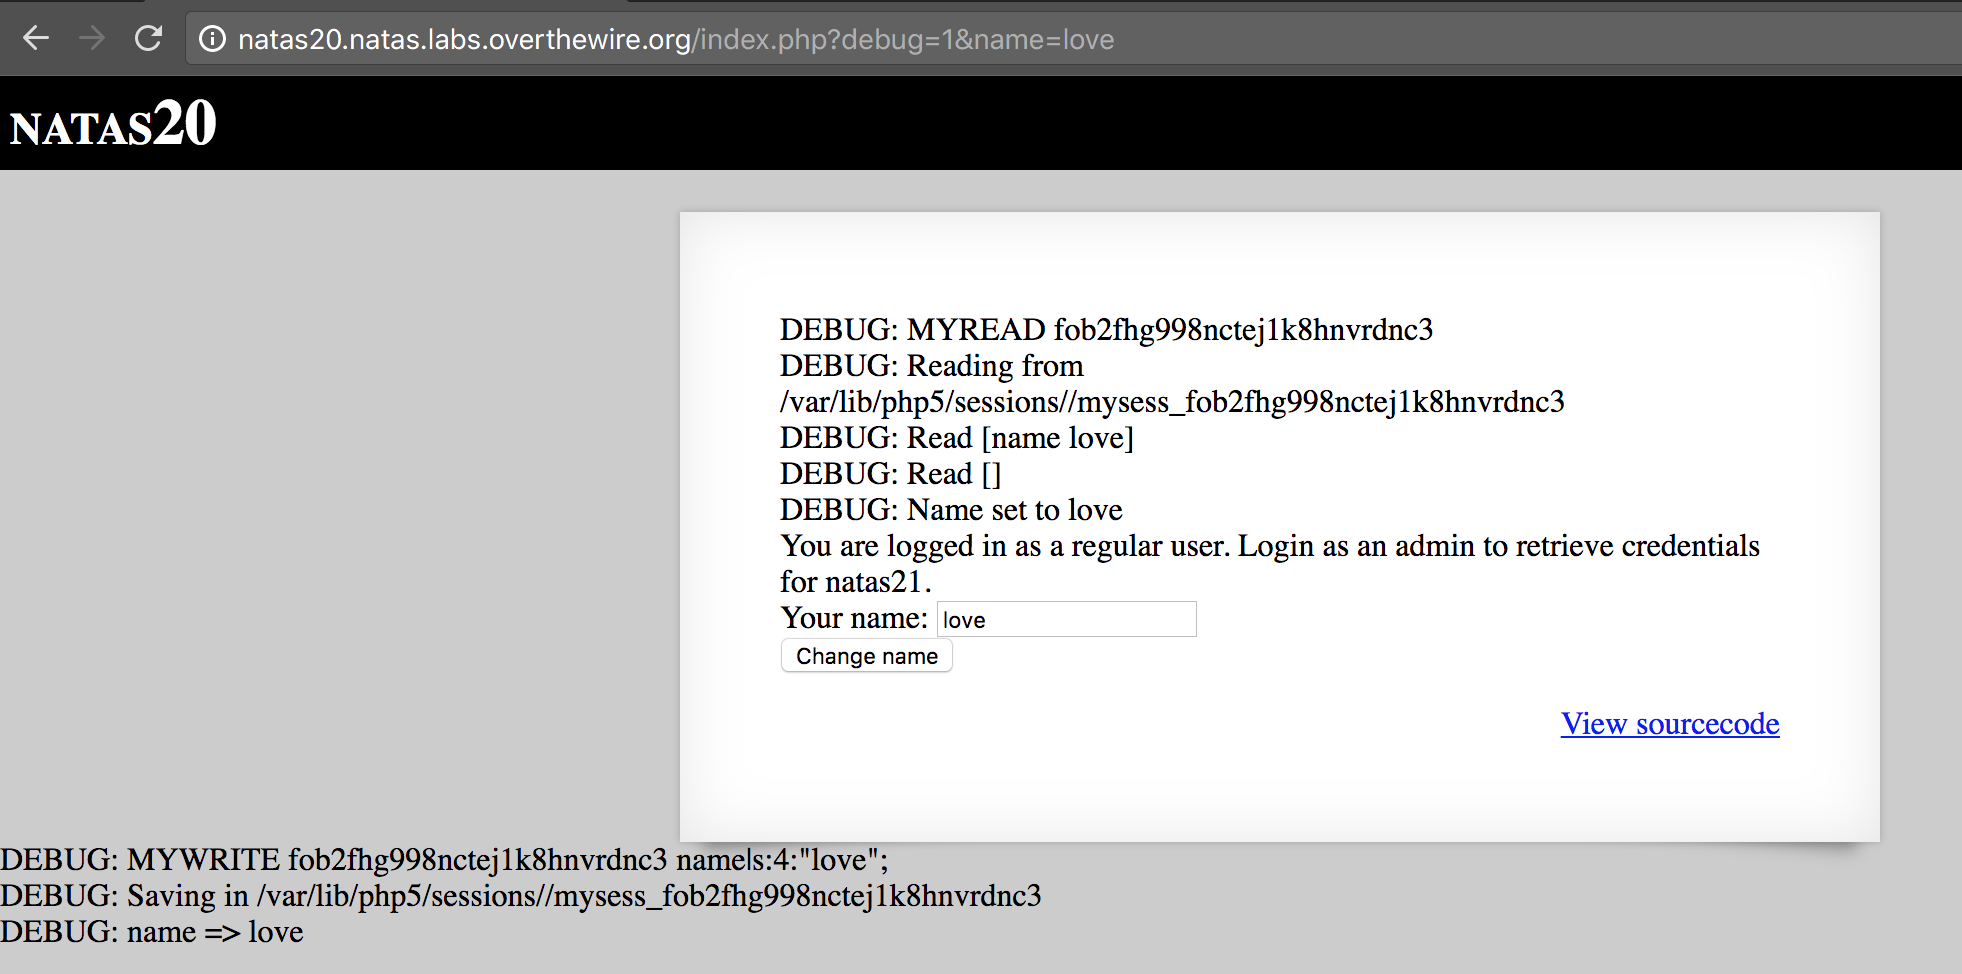1962x974 pixels.
Task: Click the "DEBUG: Read [name love]" line
Action: coord(956,438)
